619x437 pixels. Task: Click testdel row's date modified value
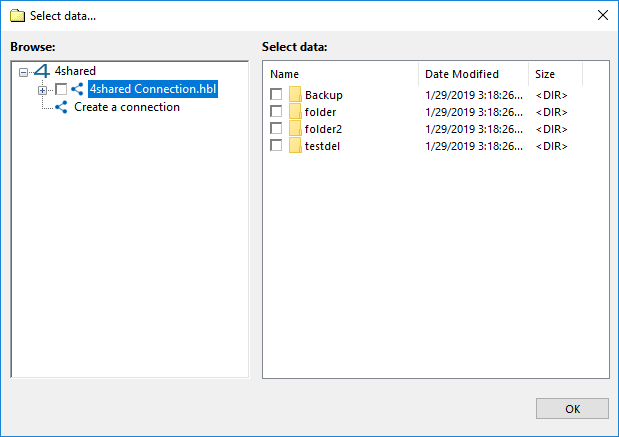click(x=474, y=146)
